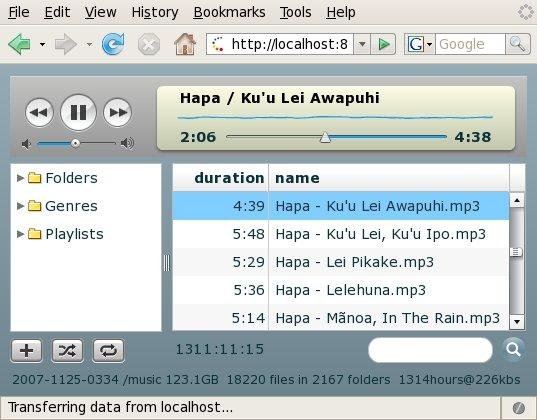537x420 pixels.
Task: Open the View menu
Action: coord(101,12)
